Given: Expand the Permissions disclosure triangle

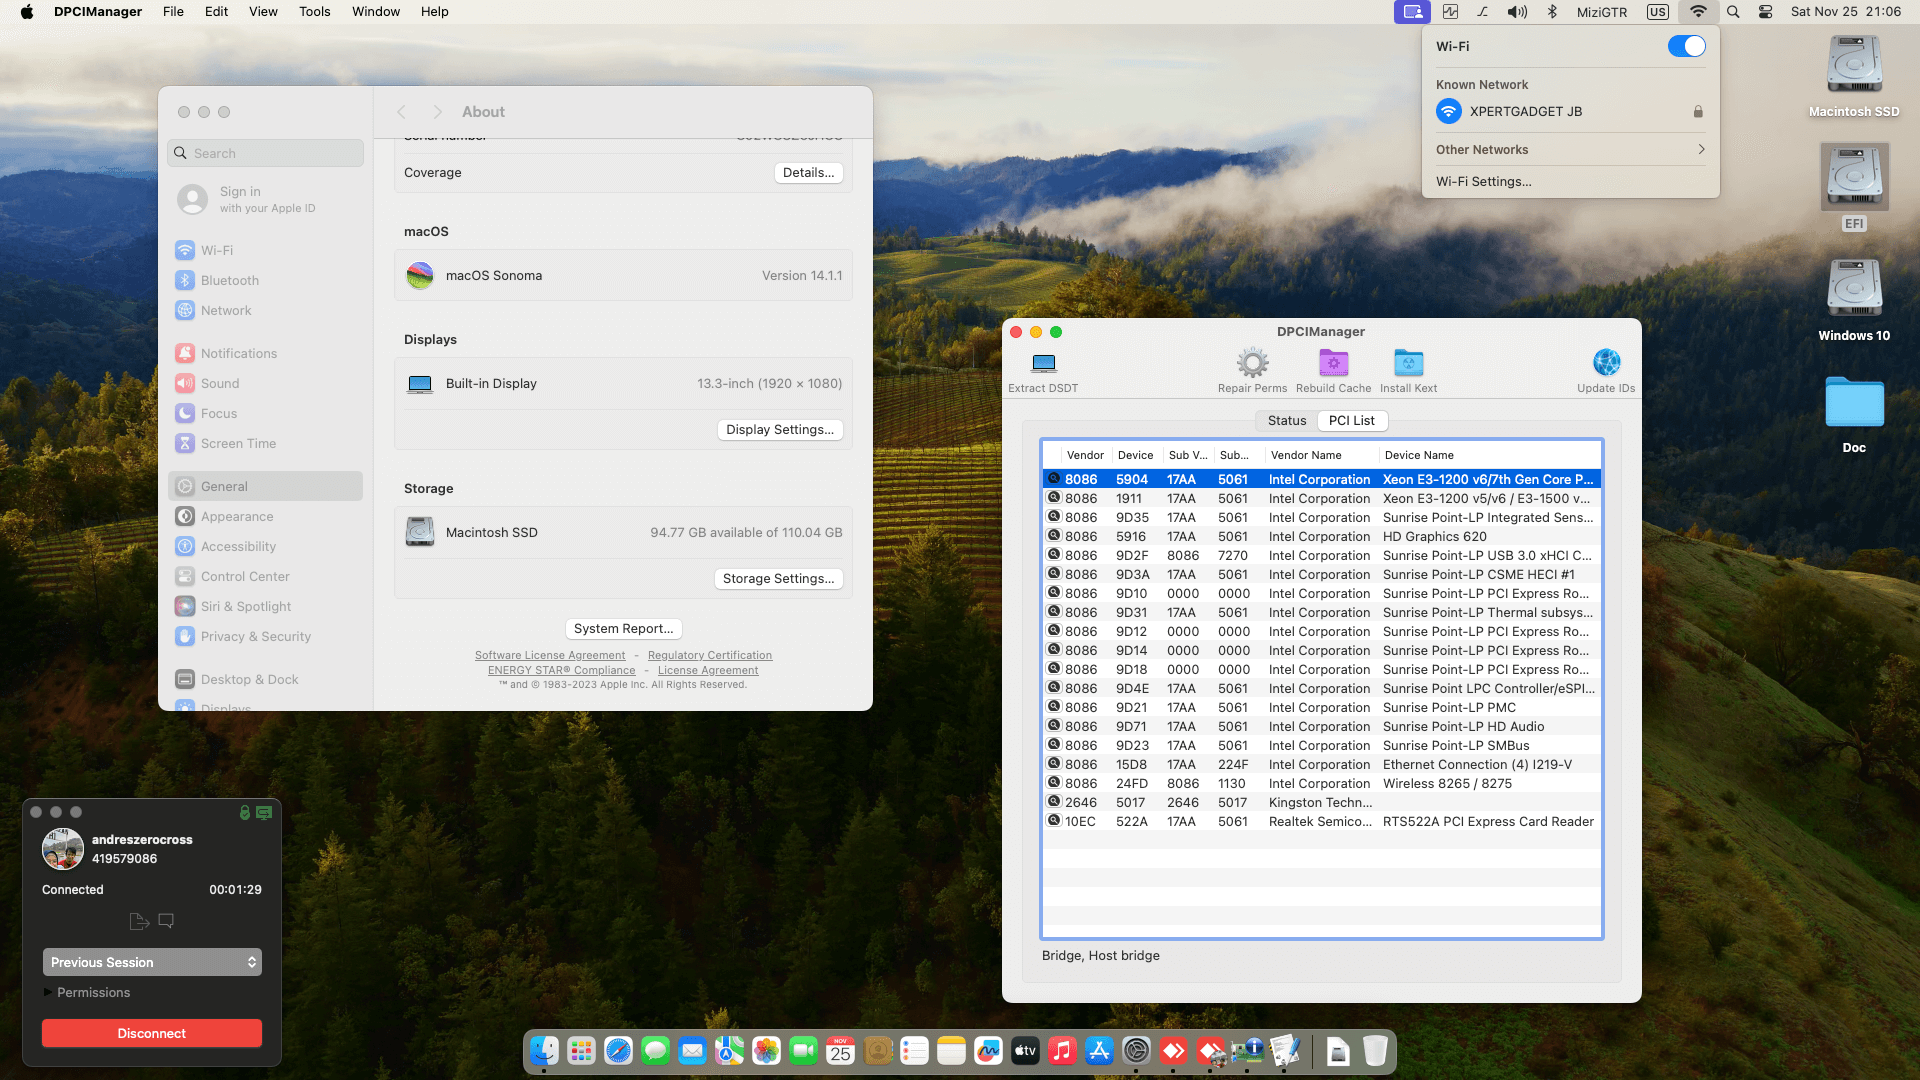Looking at the screenshot, I should 47,992.
